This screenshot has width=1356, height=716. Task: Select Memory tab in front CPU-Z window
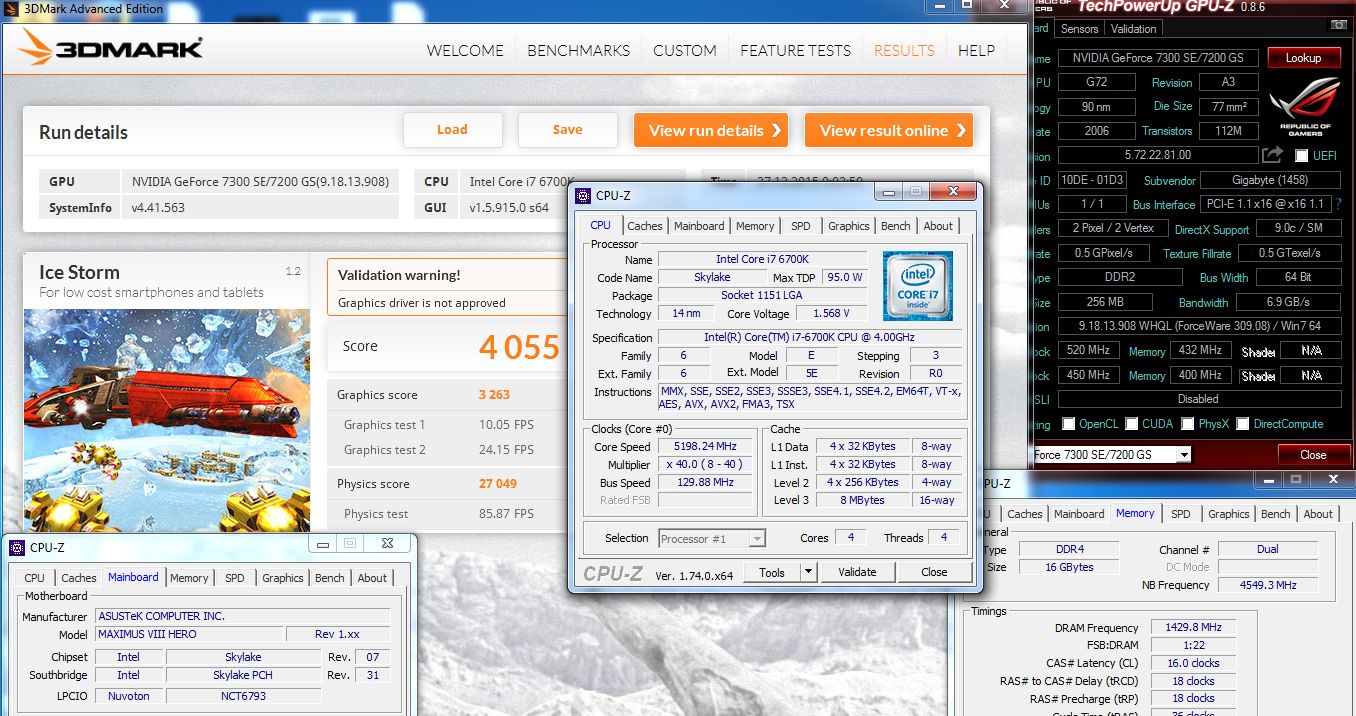click(x=754, y=226)
